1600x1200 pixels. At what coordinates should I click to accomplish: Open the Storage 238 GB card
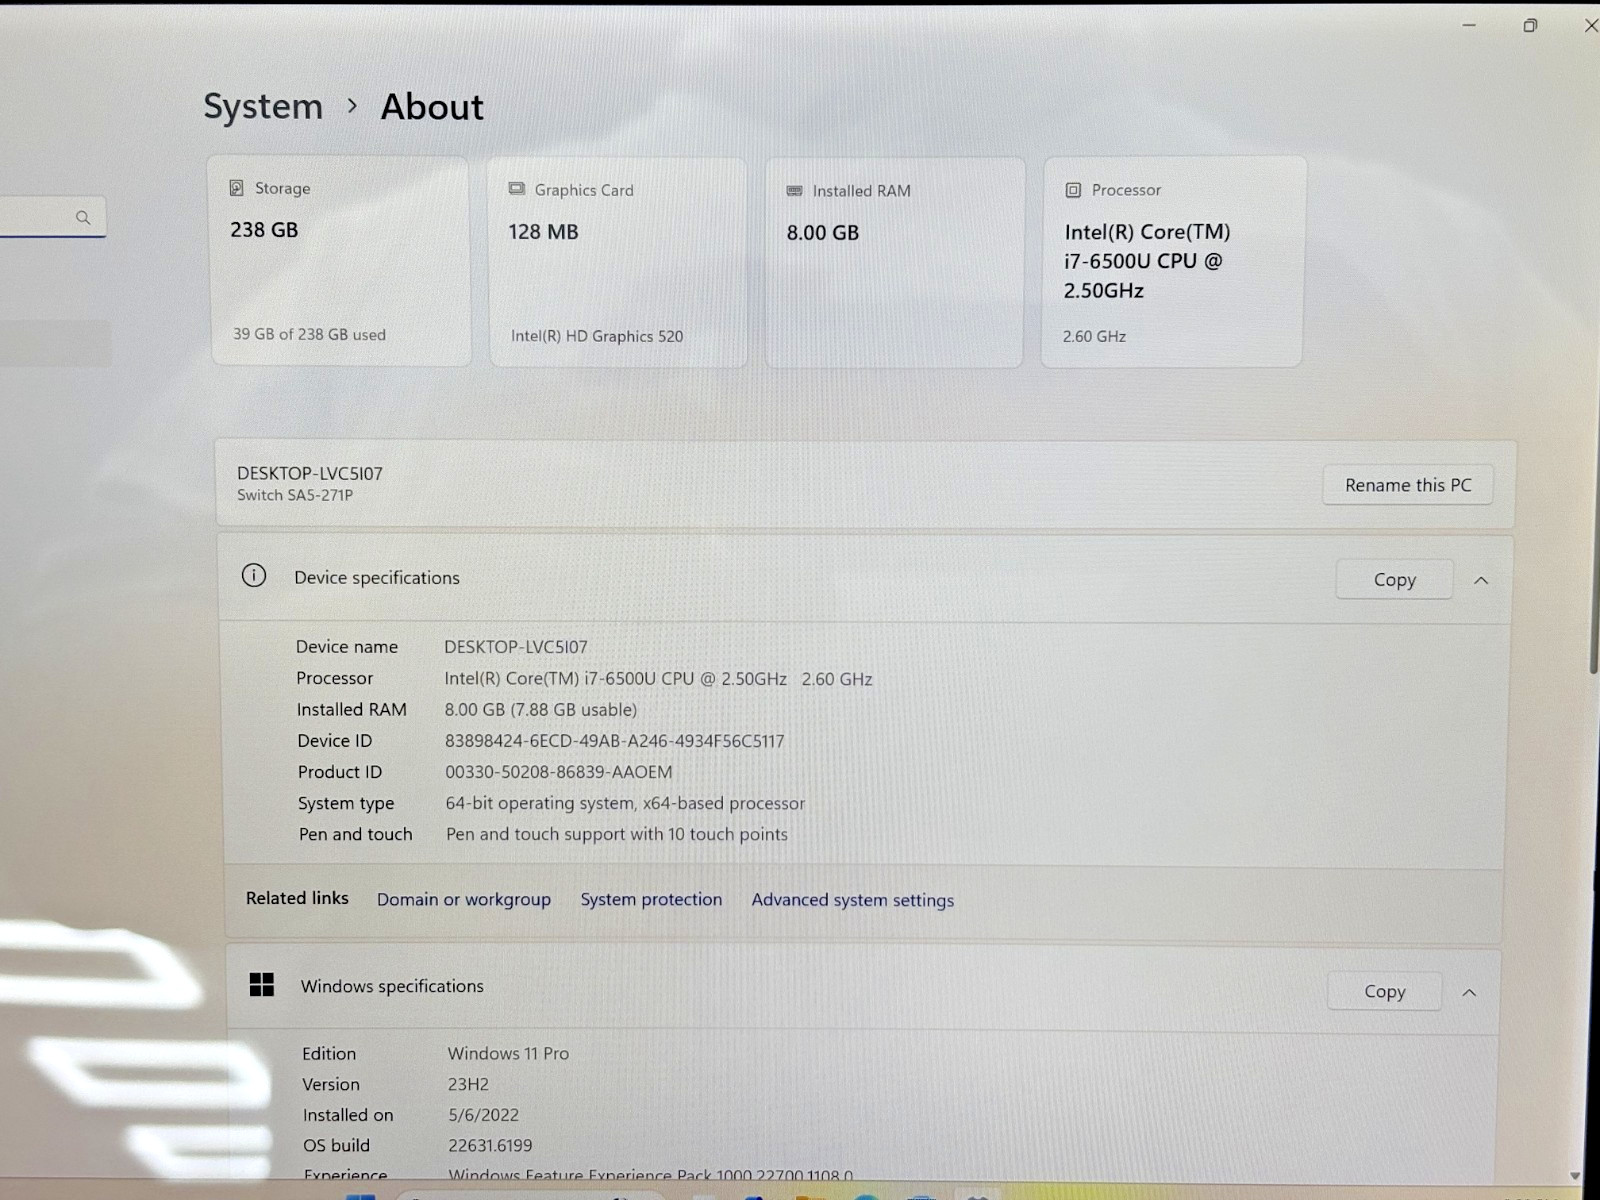tap(340, 261)
